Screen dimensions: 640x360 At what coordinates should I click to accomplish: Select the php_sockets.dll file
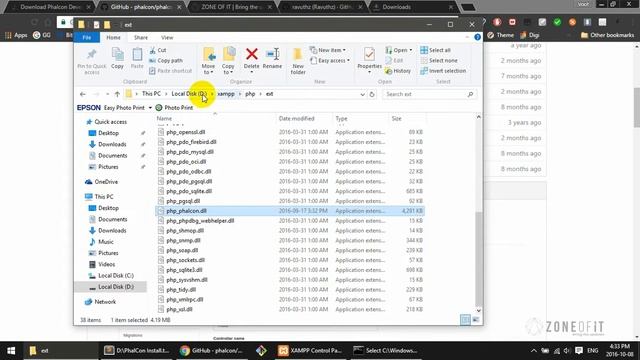[290, 260]
